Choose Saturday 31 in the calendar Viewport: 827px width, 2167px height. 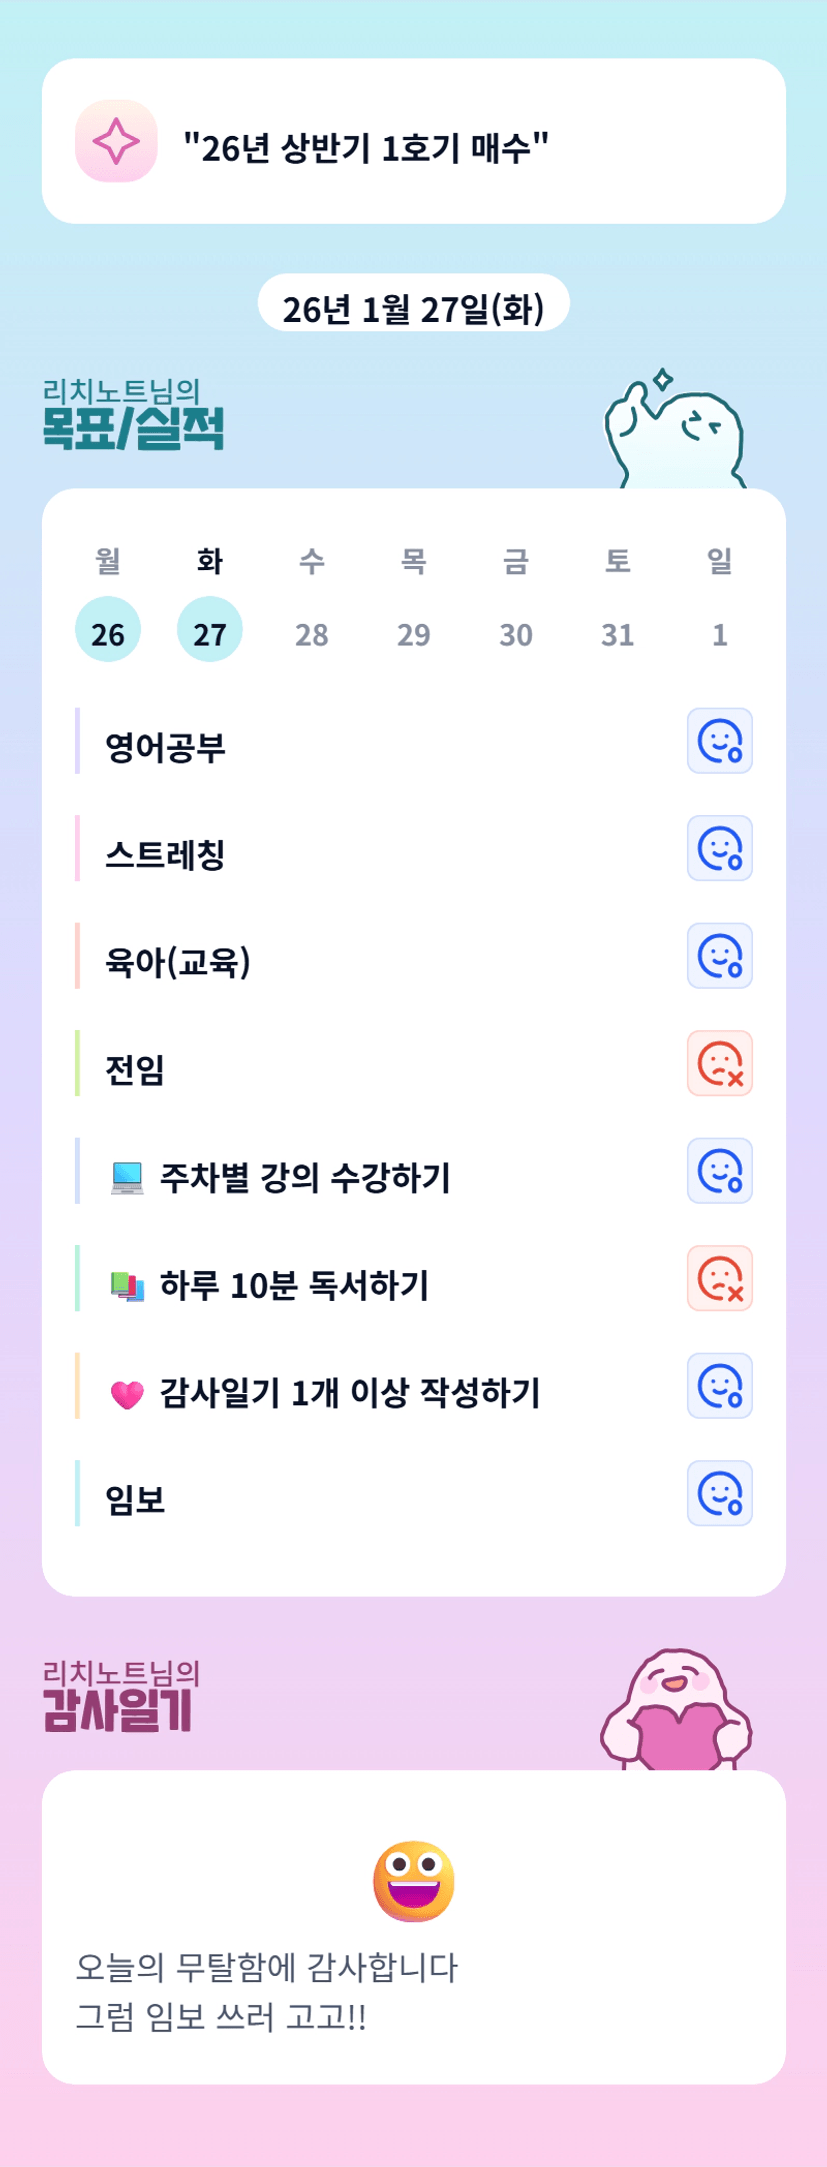(x=617, y=633)
